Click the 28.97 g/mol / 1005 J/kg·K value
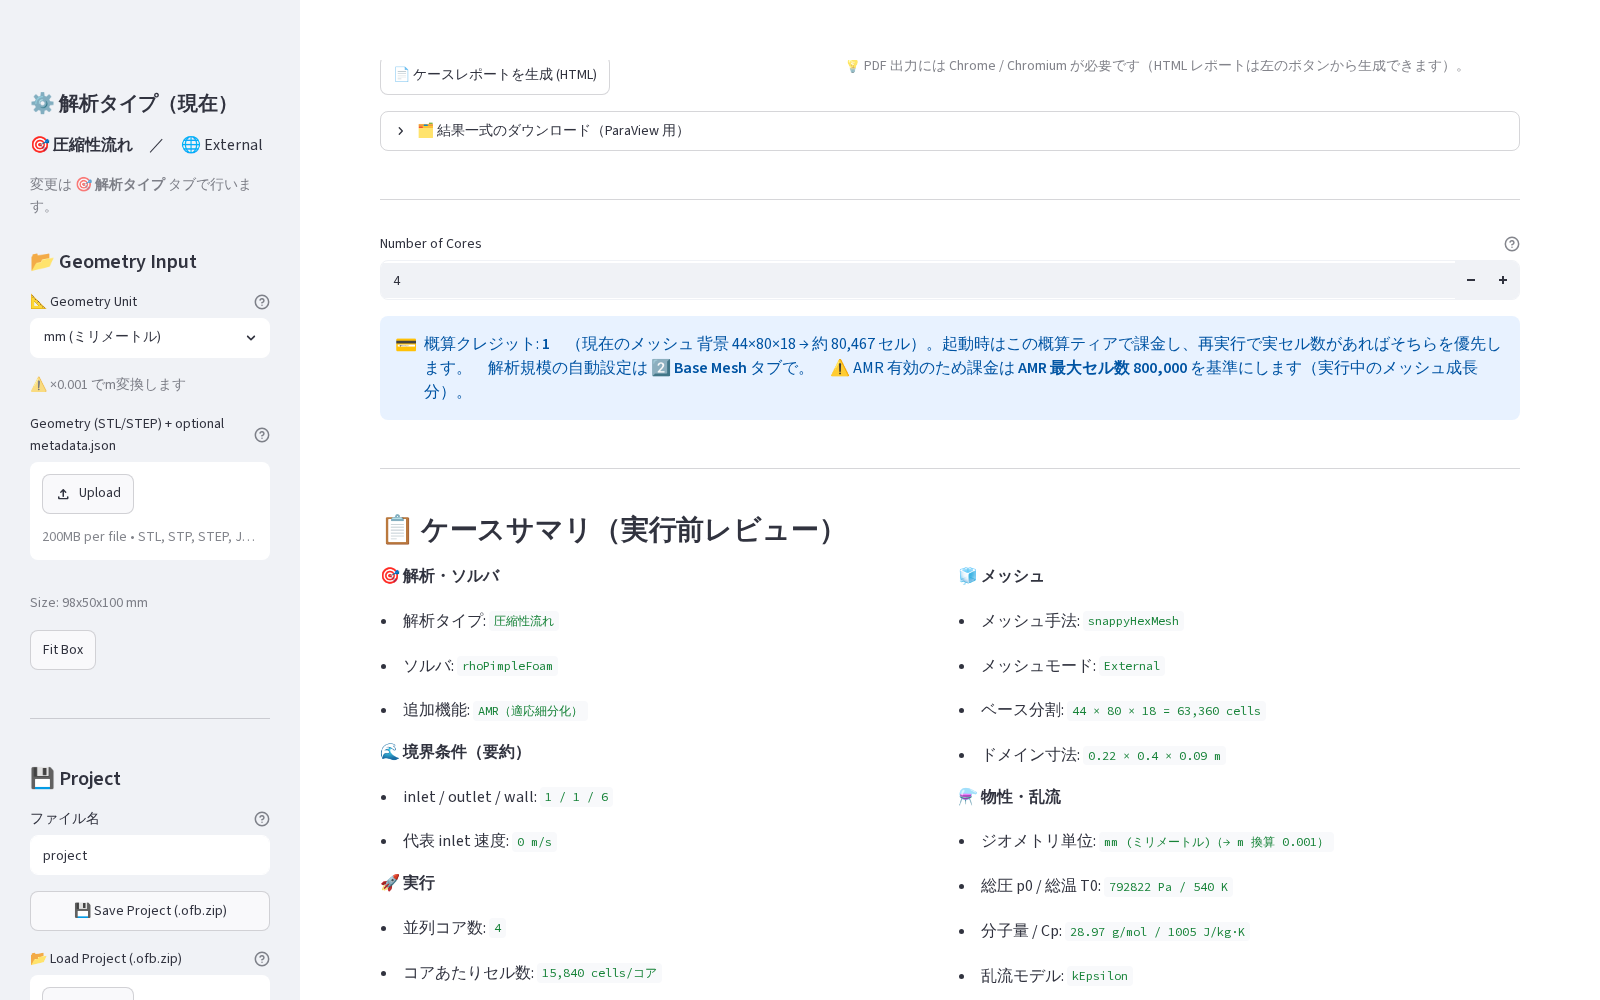This screenshot has width=1600, height=1000. (1157, 932)
